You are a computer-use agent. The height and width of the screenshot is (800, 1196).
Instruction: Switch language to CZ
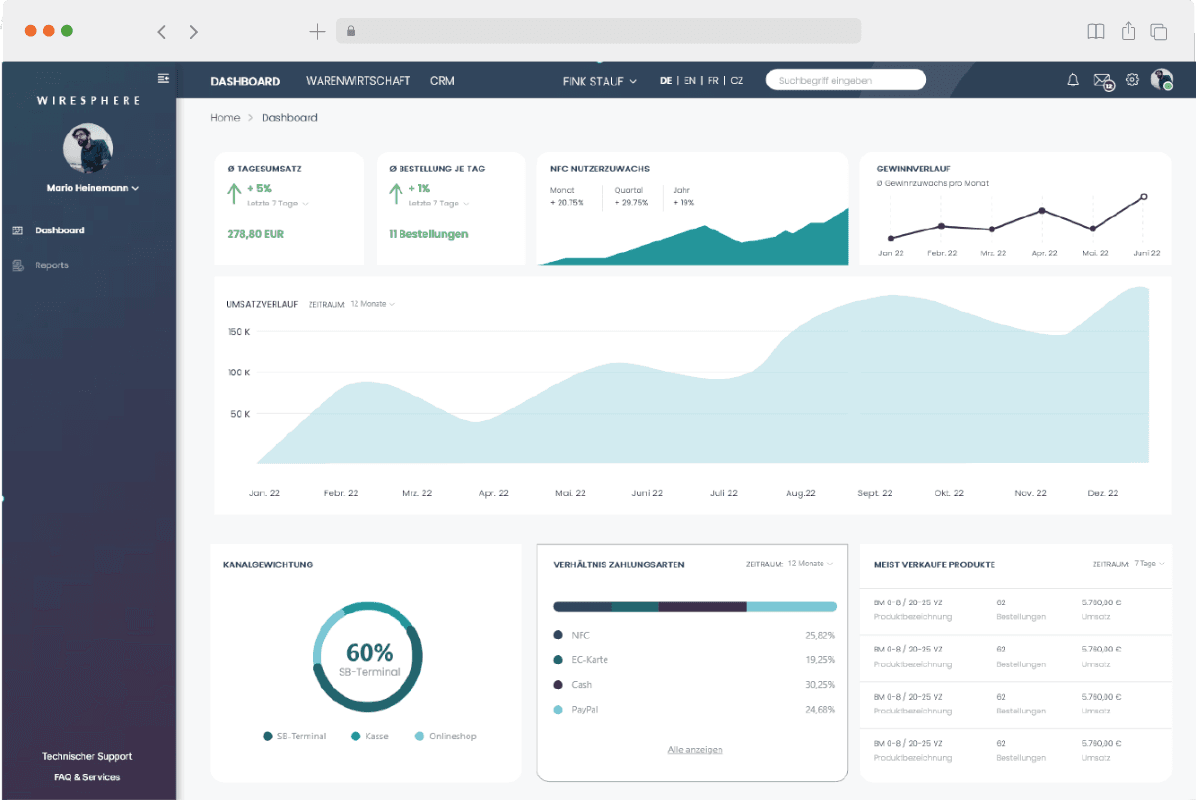pyautogui.click(x=737, y=81)
